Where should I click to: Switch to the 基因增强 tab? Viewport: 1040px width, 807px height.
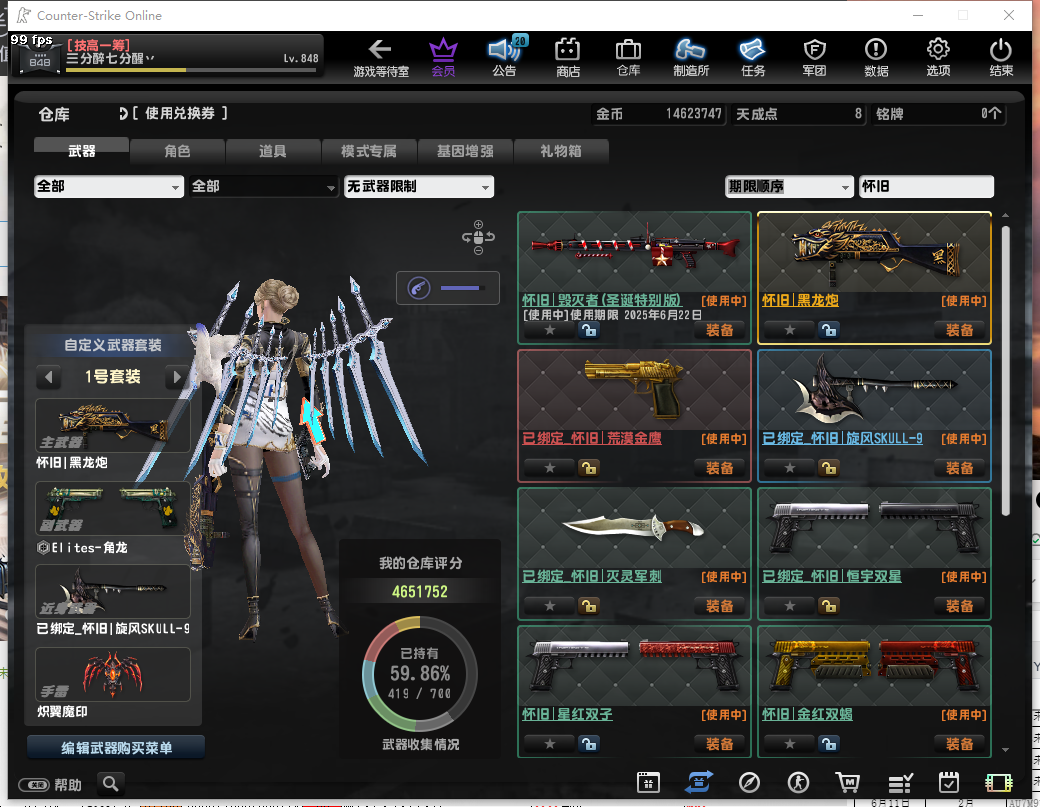pyautogui.click(x=465, y=151)
